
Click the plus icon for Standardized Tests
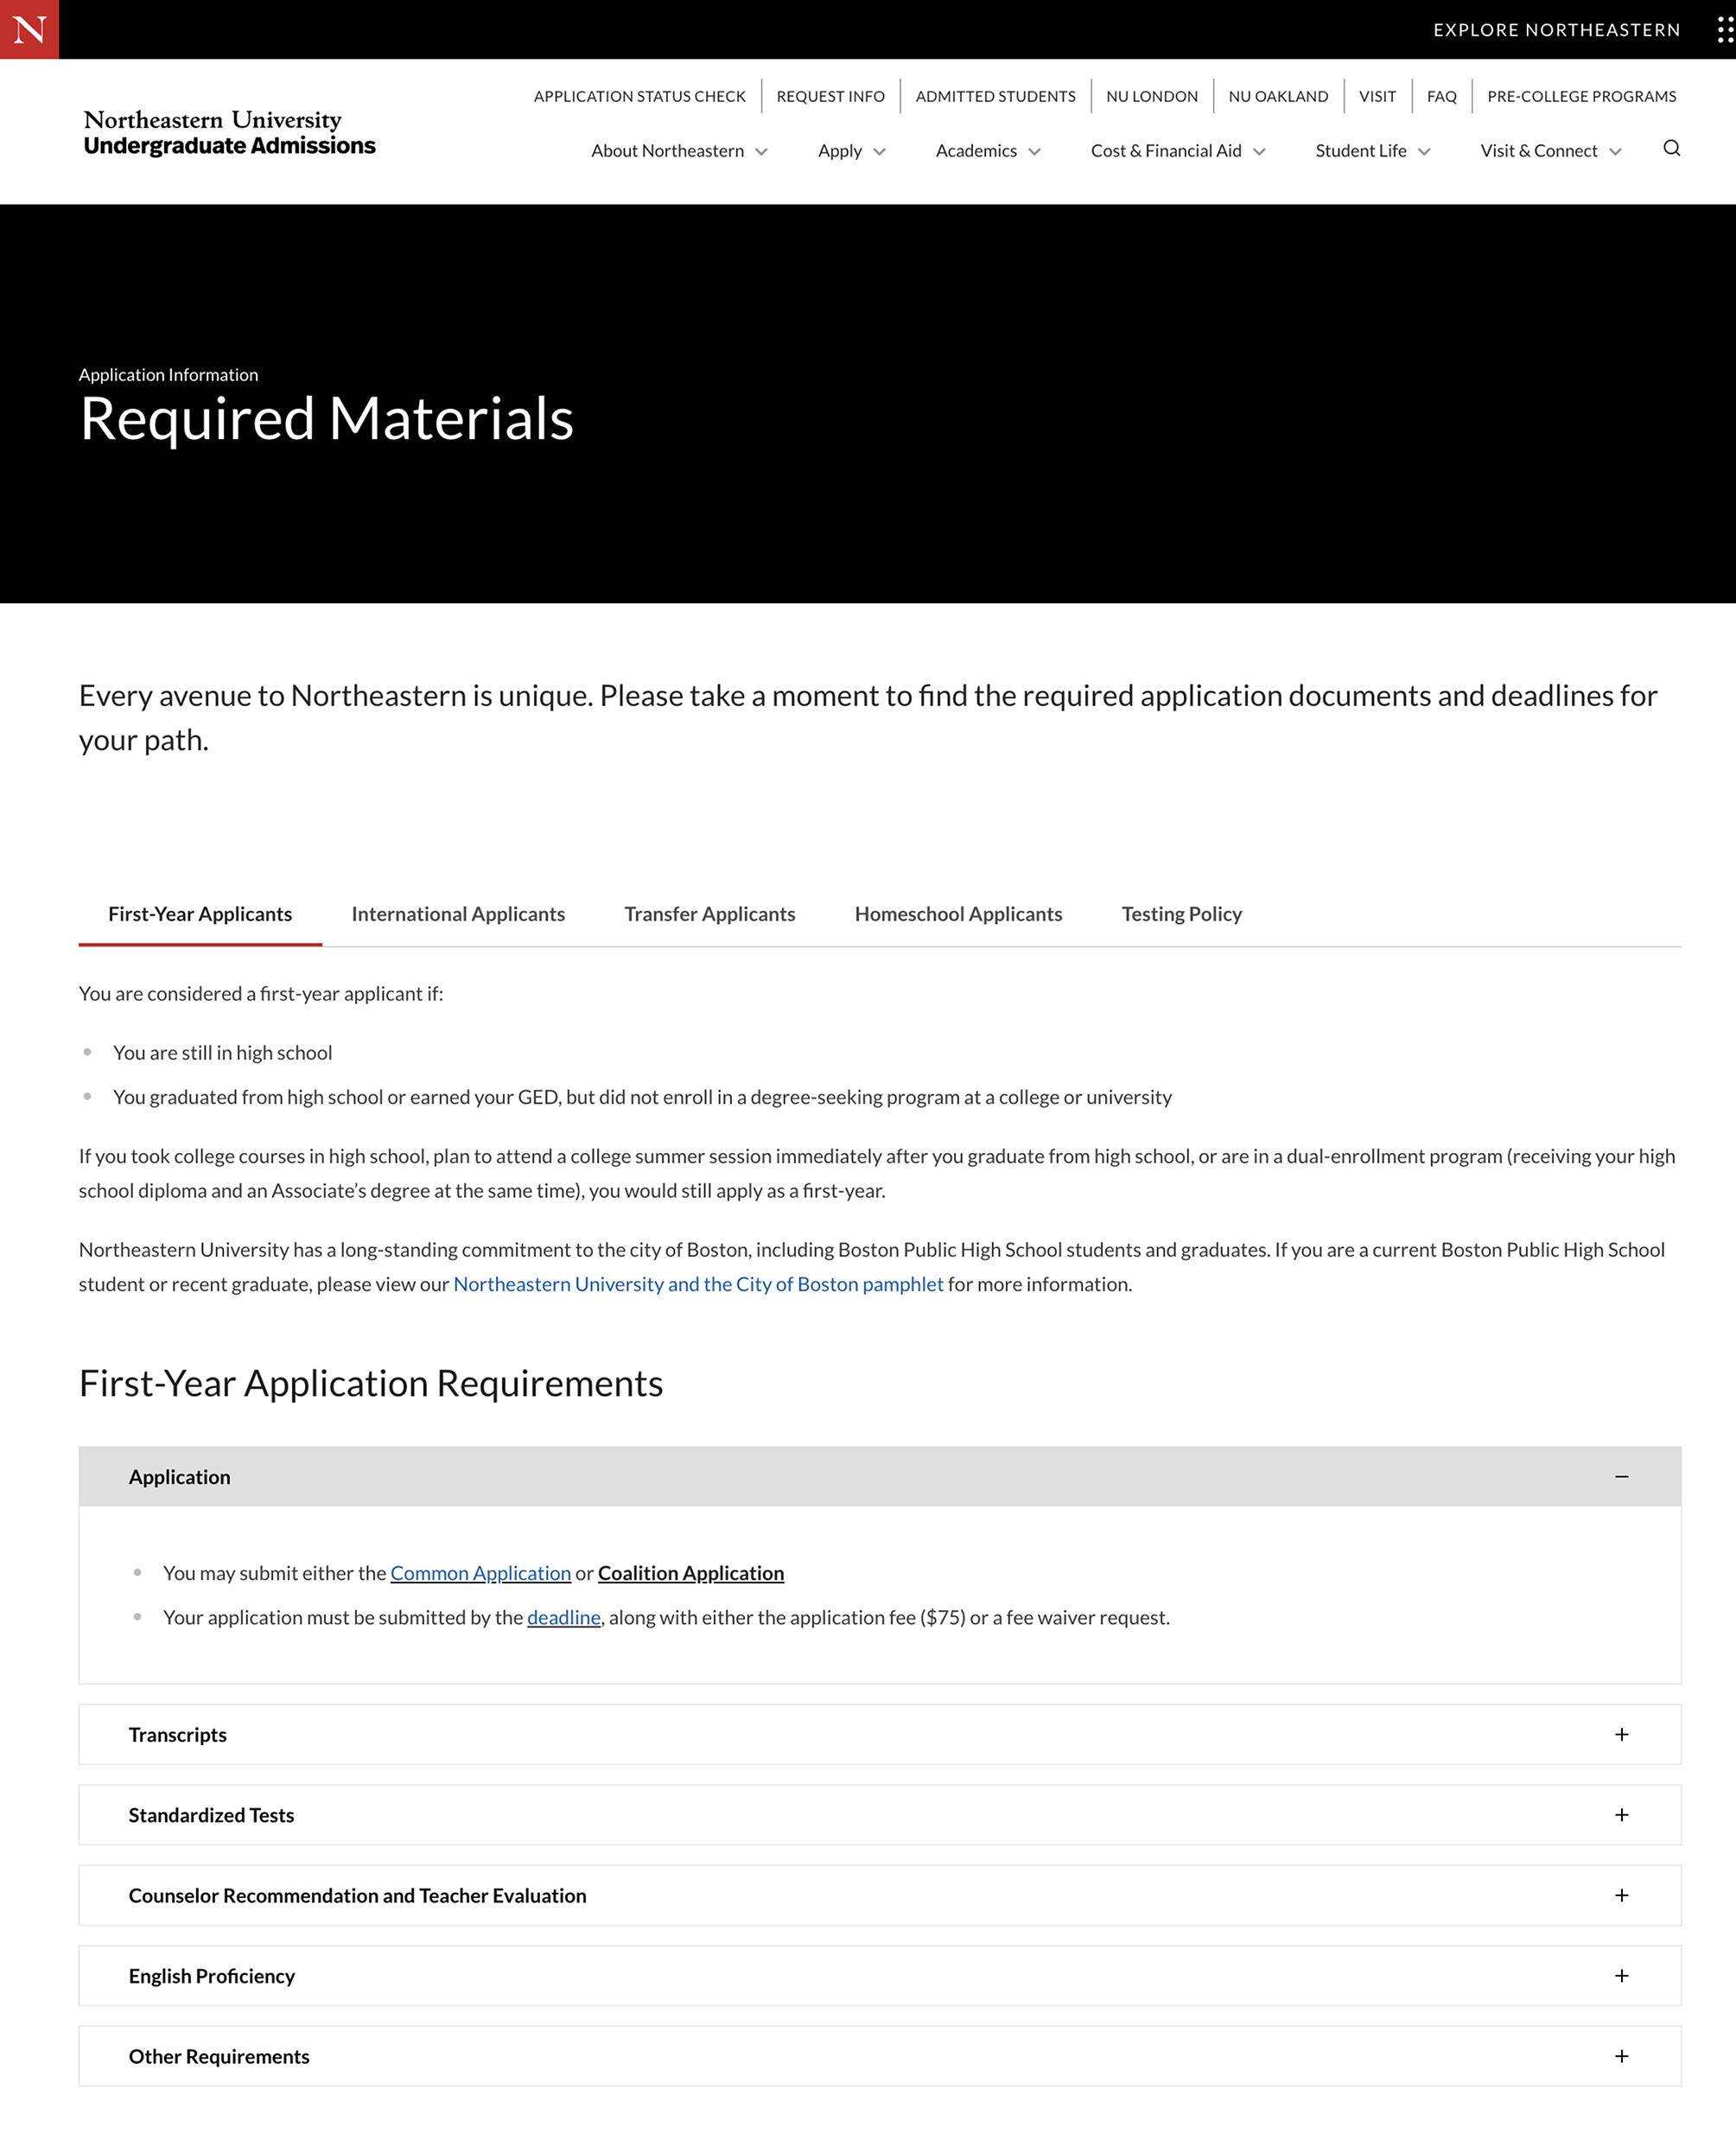coord(1621,1815)
